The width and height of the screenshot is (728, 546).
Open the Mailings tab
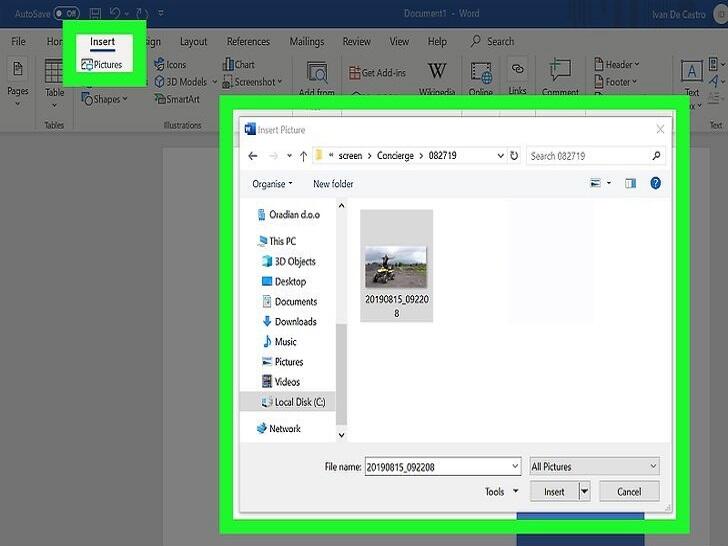[x=307, y=42]
